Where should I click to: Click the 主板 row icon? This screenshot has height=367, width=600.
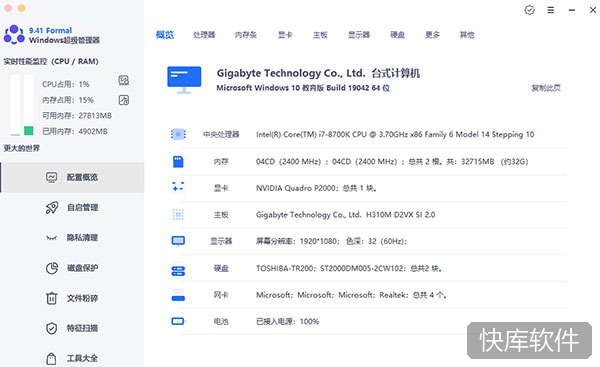tap(178, 215)
